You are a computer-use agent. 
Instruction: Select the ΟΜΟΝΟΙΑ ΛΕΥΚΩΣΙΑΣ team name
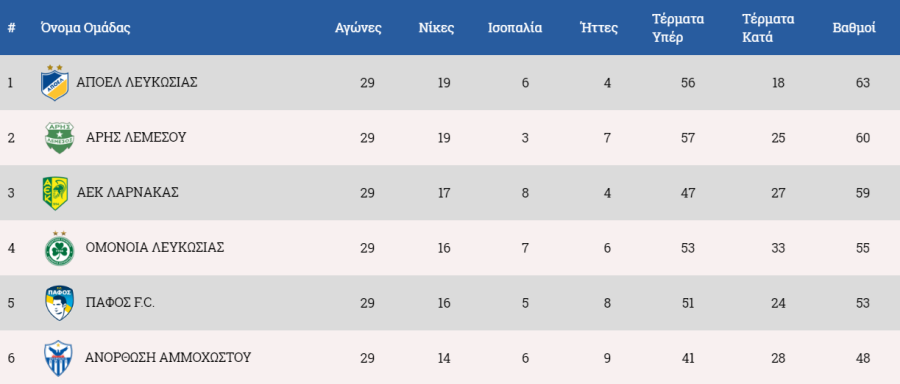[x=155, y=247]
